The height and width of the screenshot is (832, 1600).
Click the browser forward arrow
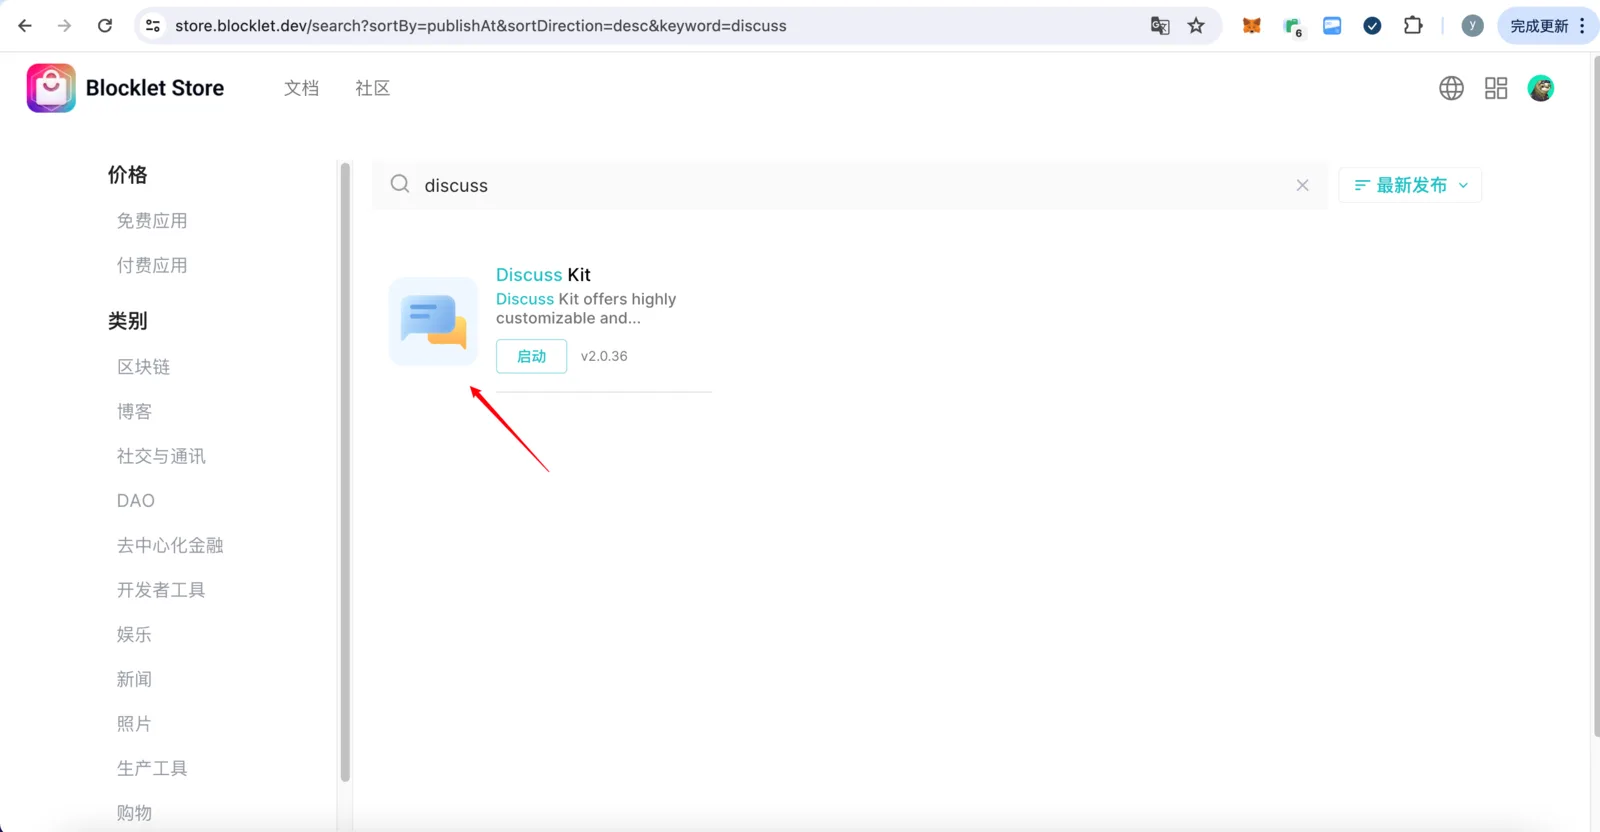(65, 26)
